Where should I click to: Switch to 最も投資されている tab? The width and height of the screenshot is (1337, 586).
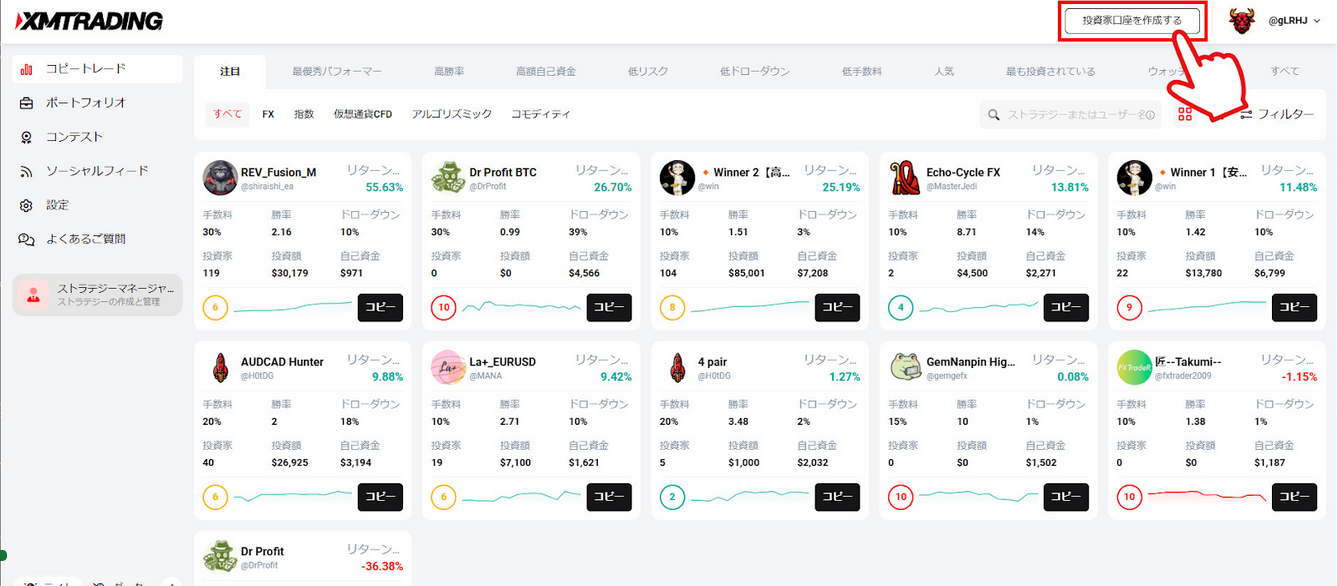point(1050,71)
